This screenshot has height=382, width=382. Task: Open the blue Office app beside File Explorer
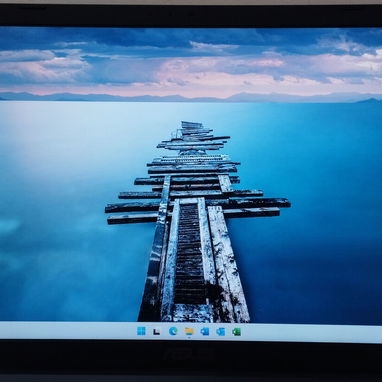(205, 331)
